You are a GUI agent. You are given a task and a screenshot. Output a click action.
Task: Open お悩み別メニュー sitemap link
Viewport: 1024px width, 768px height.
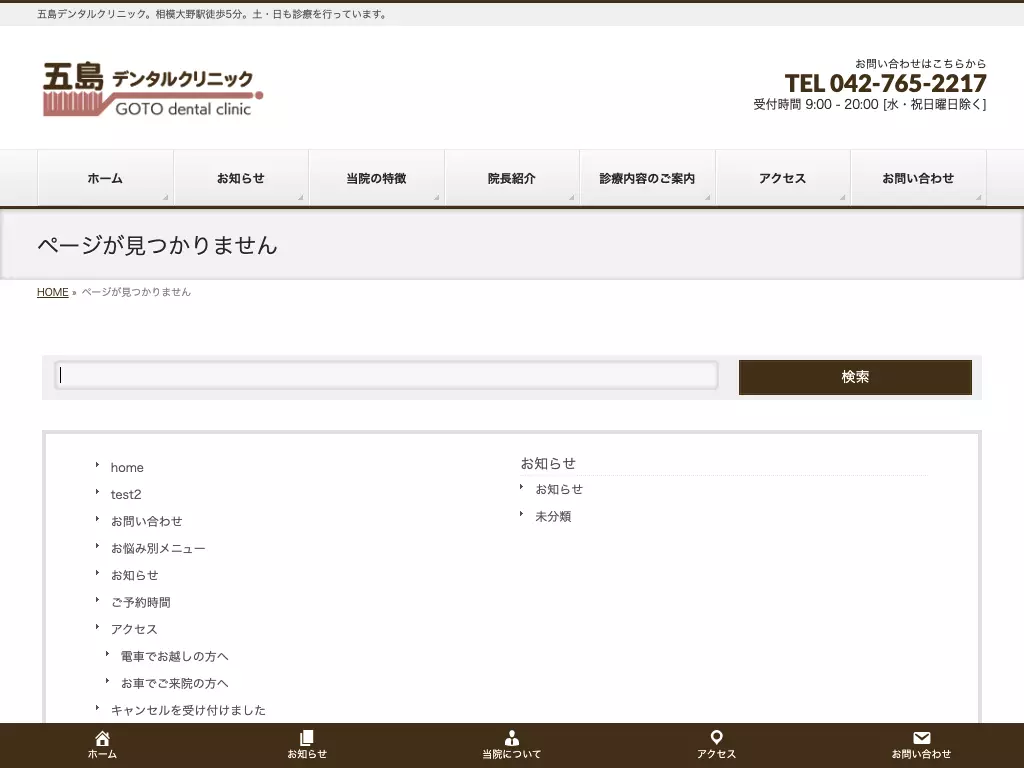click(158, 549)
